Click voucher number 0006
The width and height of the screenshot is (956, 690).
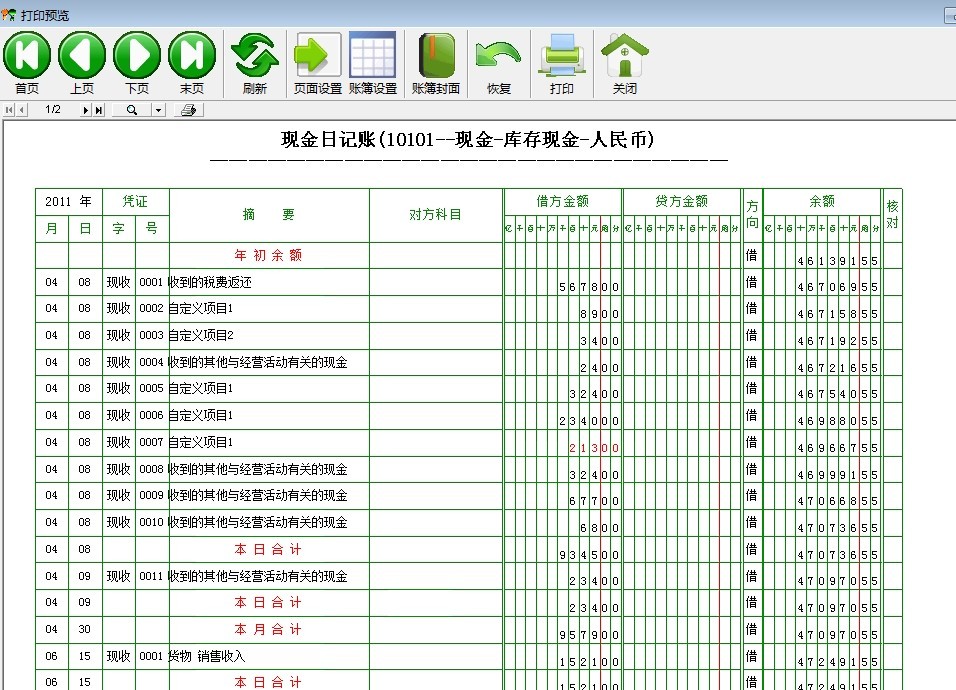(x=151, y=415)
